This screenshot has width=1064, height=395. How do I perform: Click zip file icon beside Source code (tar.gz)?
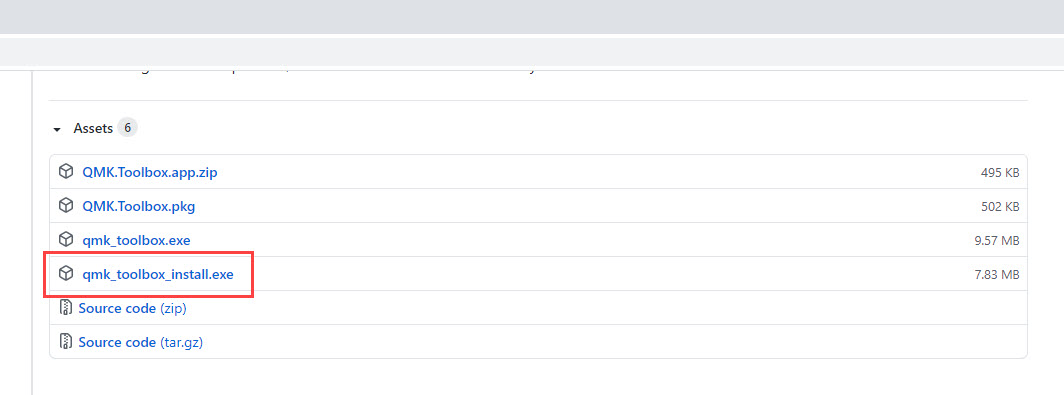[66, 341]
